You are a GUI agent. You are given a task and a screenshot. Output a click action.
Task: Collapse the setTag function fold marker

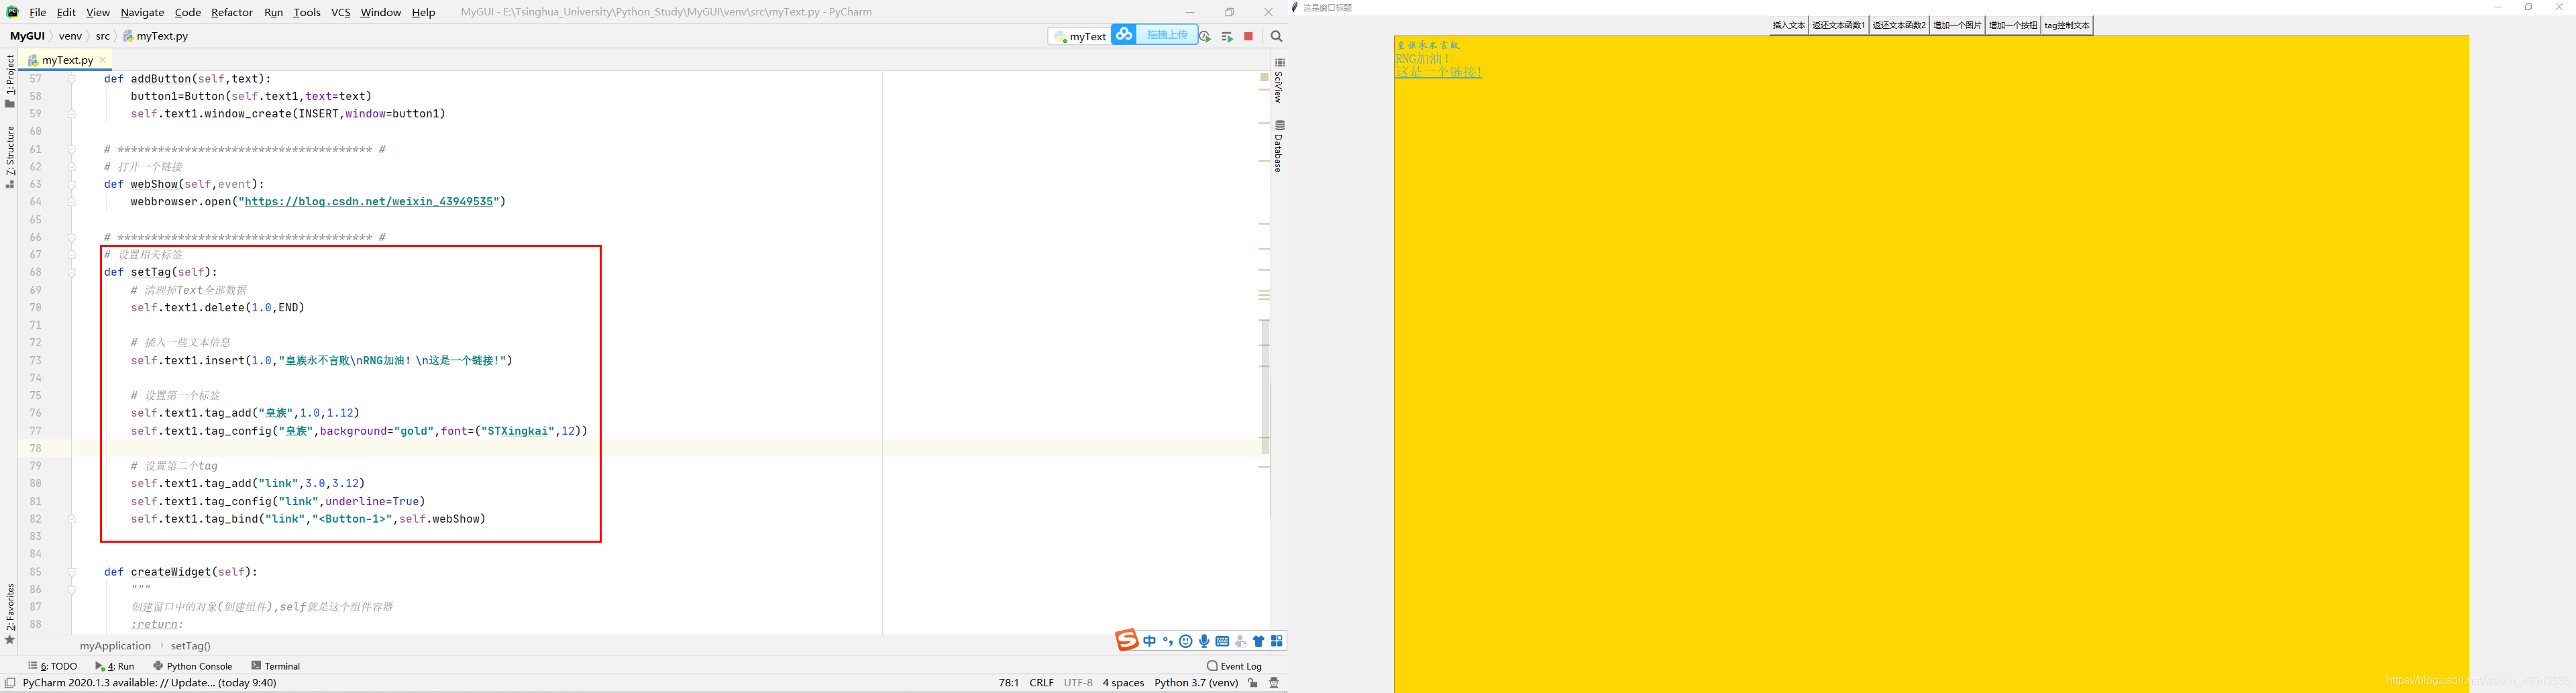pos(71,272)
